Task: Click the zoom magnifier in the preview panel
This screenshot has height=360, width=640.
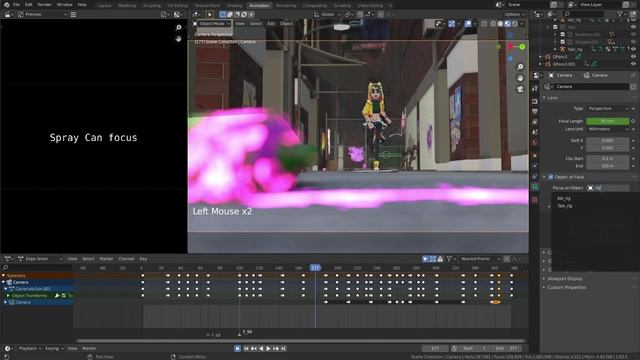Action: tap(178, 28)
